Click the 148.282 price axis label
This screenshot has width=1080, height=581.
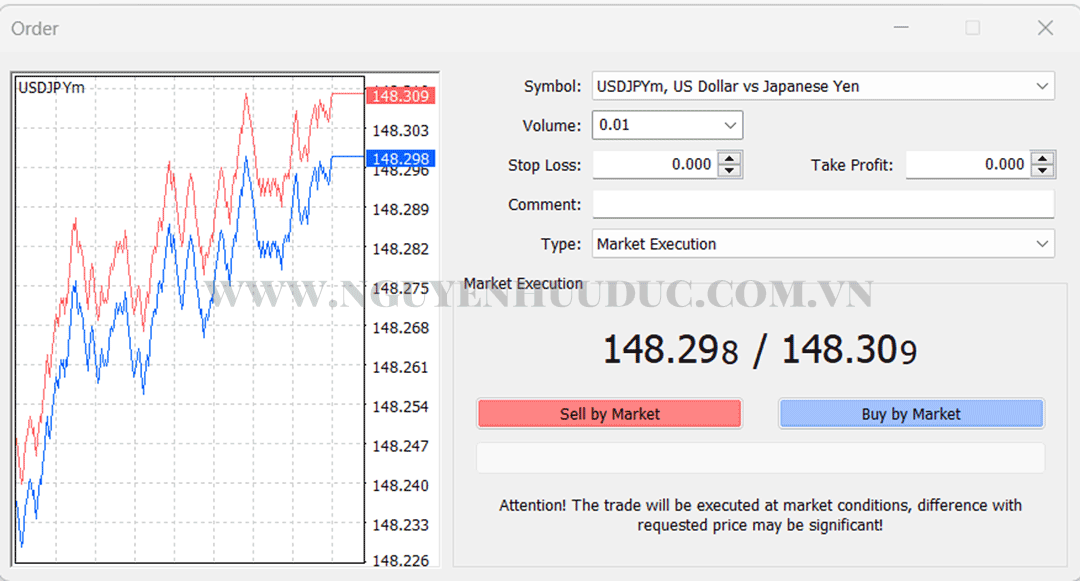[x=400, y=249]
